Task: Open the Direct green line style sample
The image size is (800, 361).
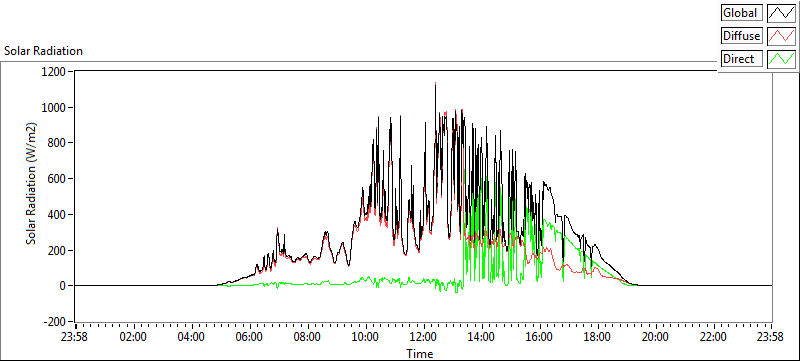Action: point(781,59)
